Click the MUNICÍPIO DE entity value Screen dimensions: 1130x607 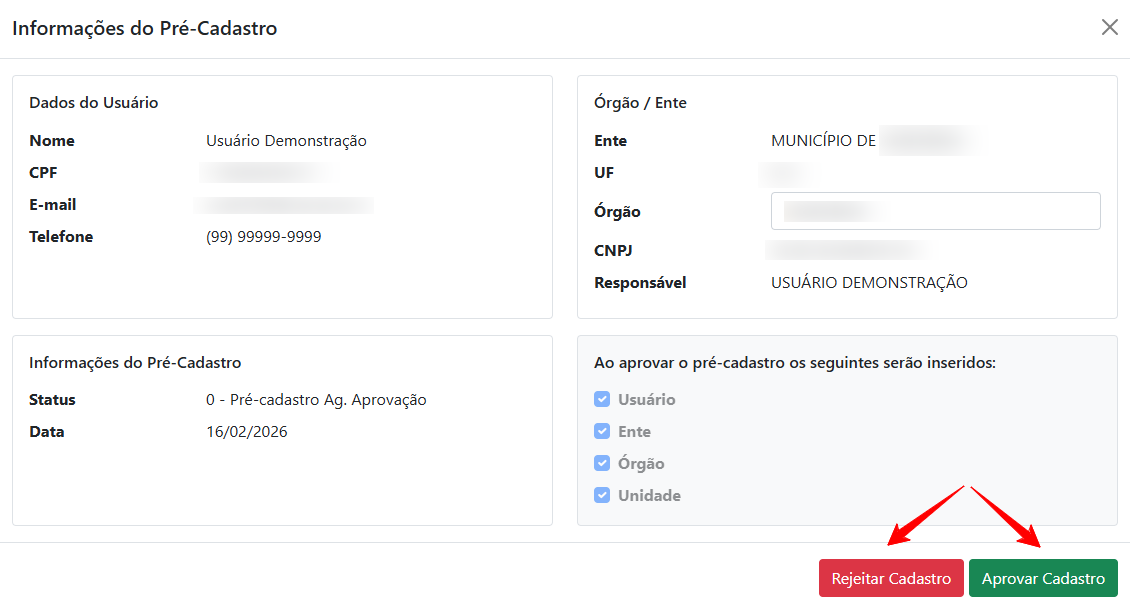823,141
